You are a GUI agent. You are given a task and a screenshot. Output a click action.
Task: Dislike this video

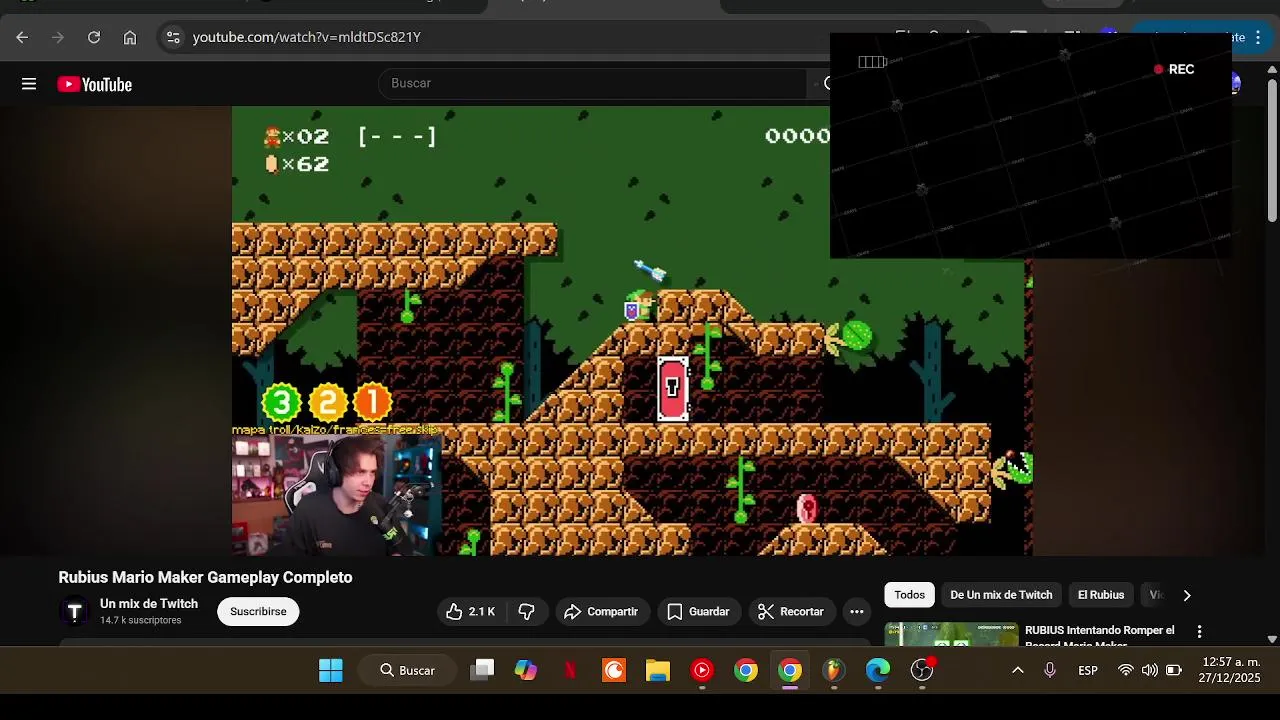[x=527, y=611]
